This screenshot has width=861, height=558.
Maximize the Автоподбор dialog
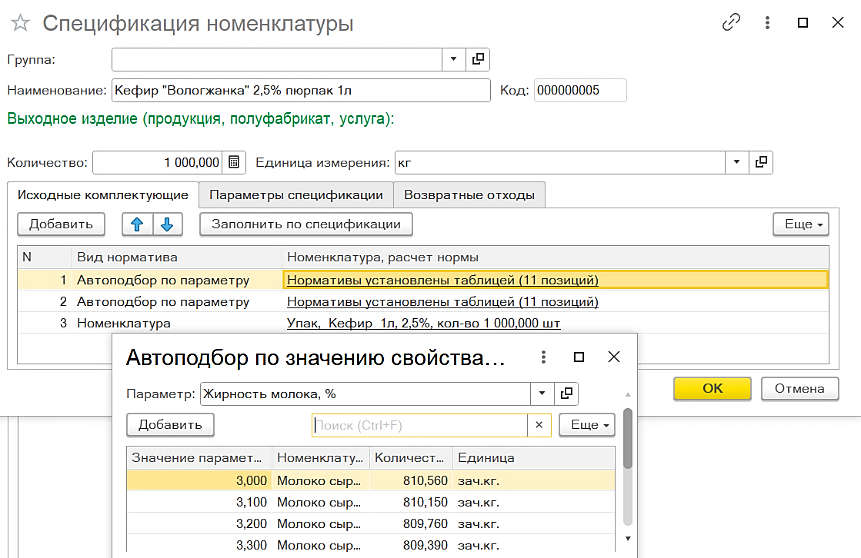point(579,357)
